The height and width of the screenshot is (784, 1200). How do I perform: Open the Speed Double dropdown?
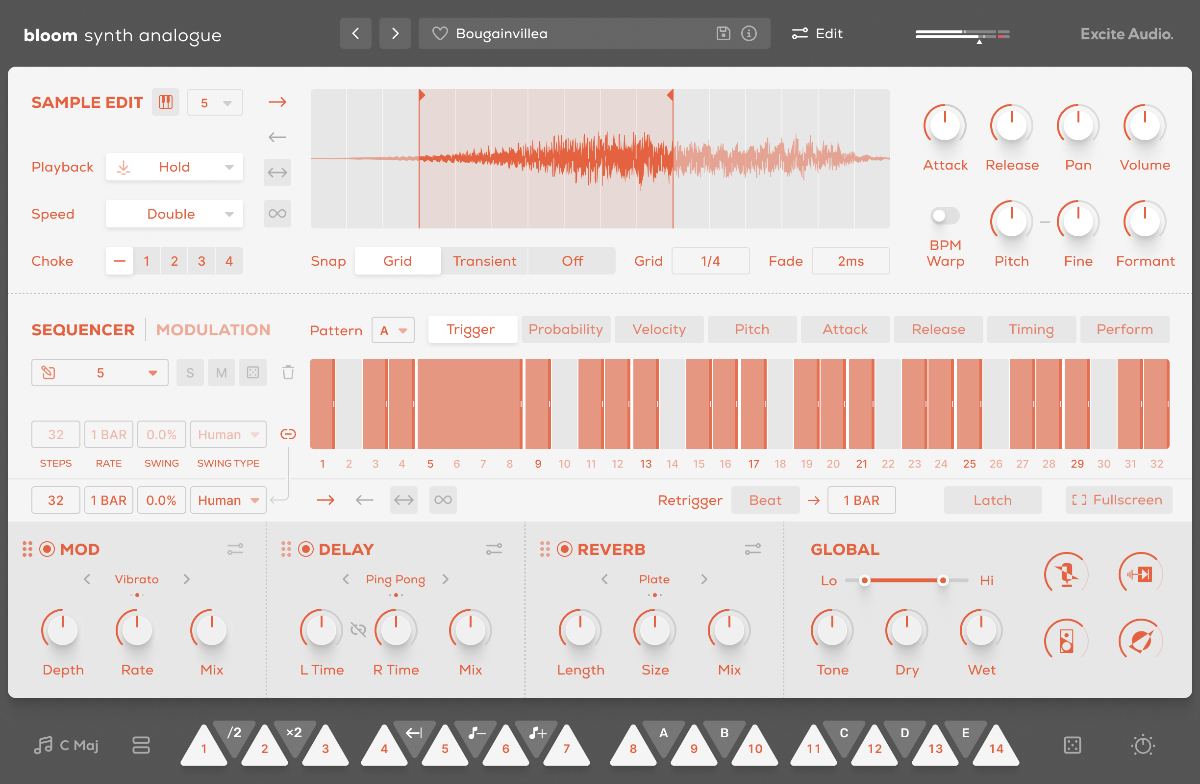click(x=174, y=214)
